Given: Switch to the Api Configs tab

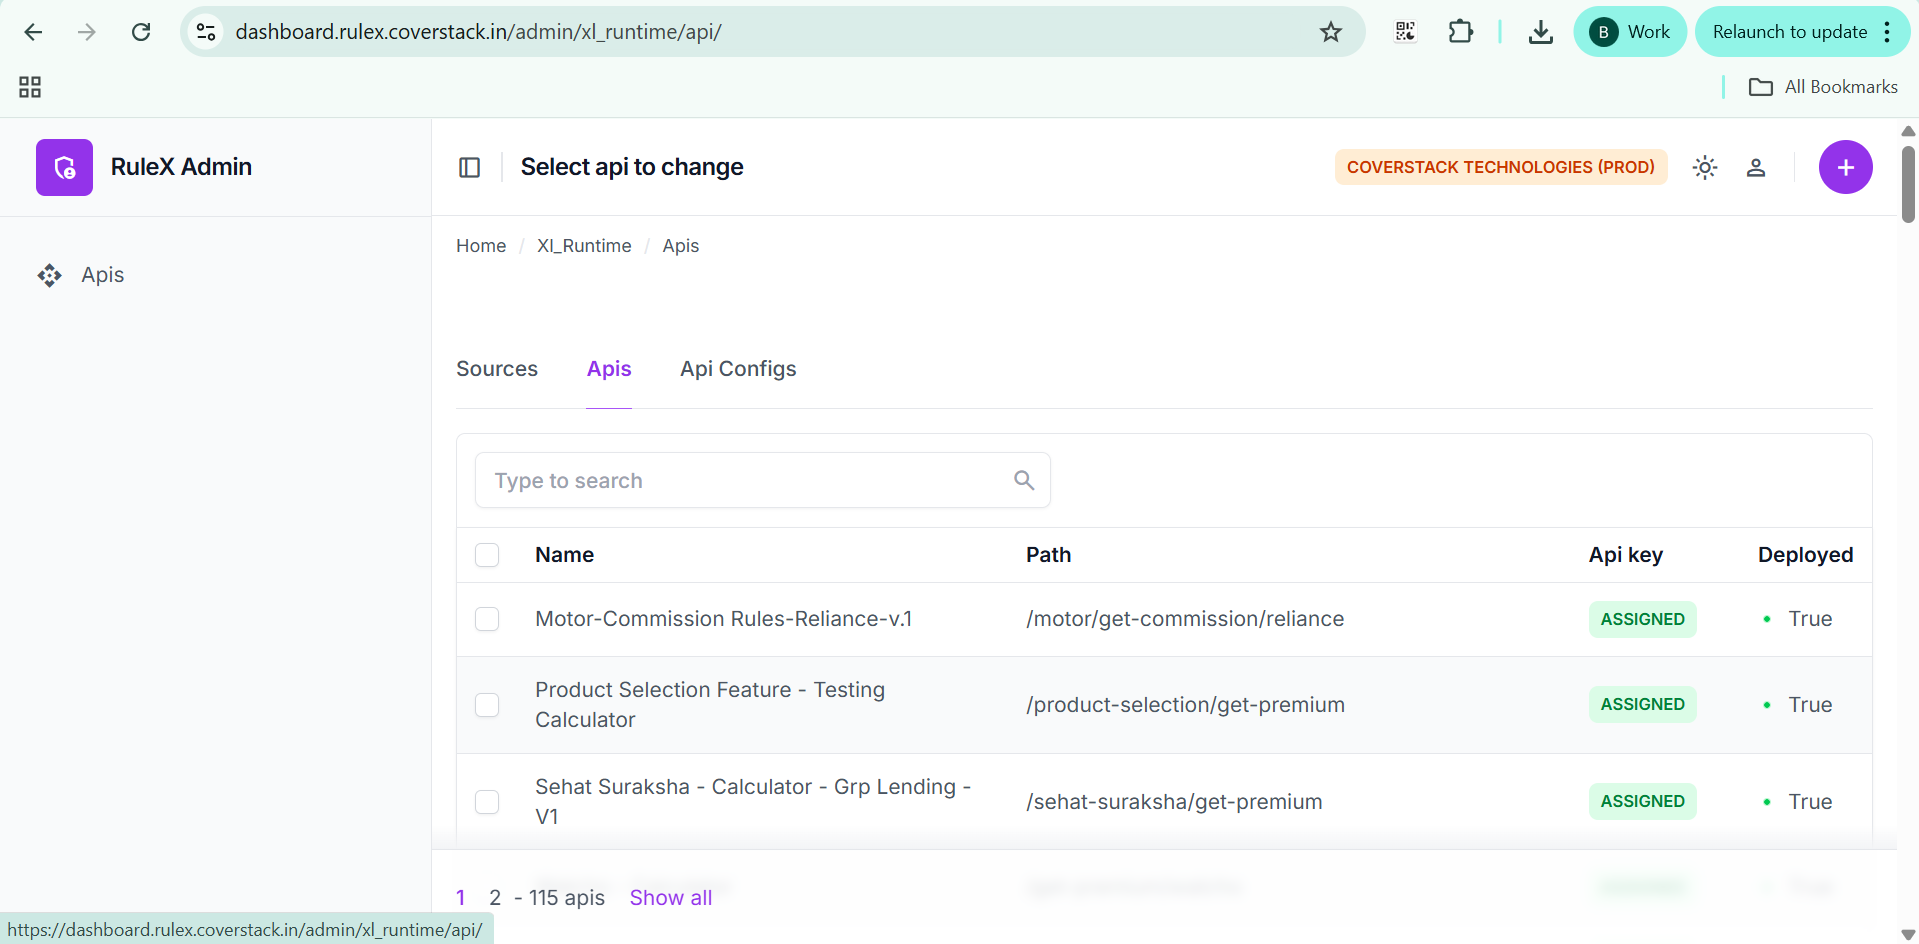Looking at the screenshot, I should pyautogui.click(x=738, y=369).
